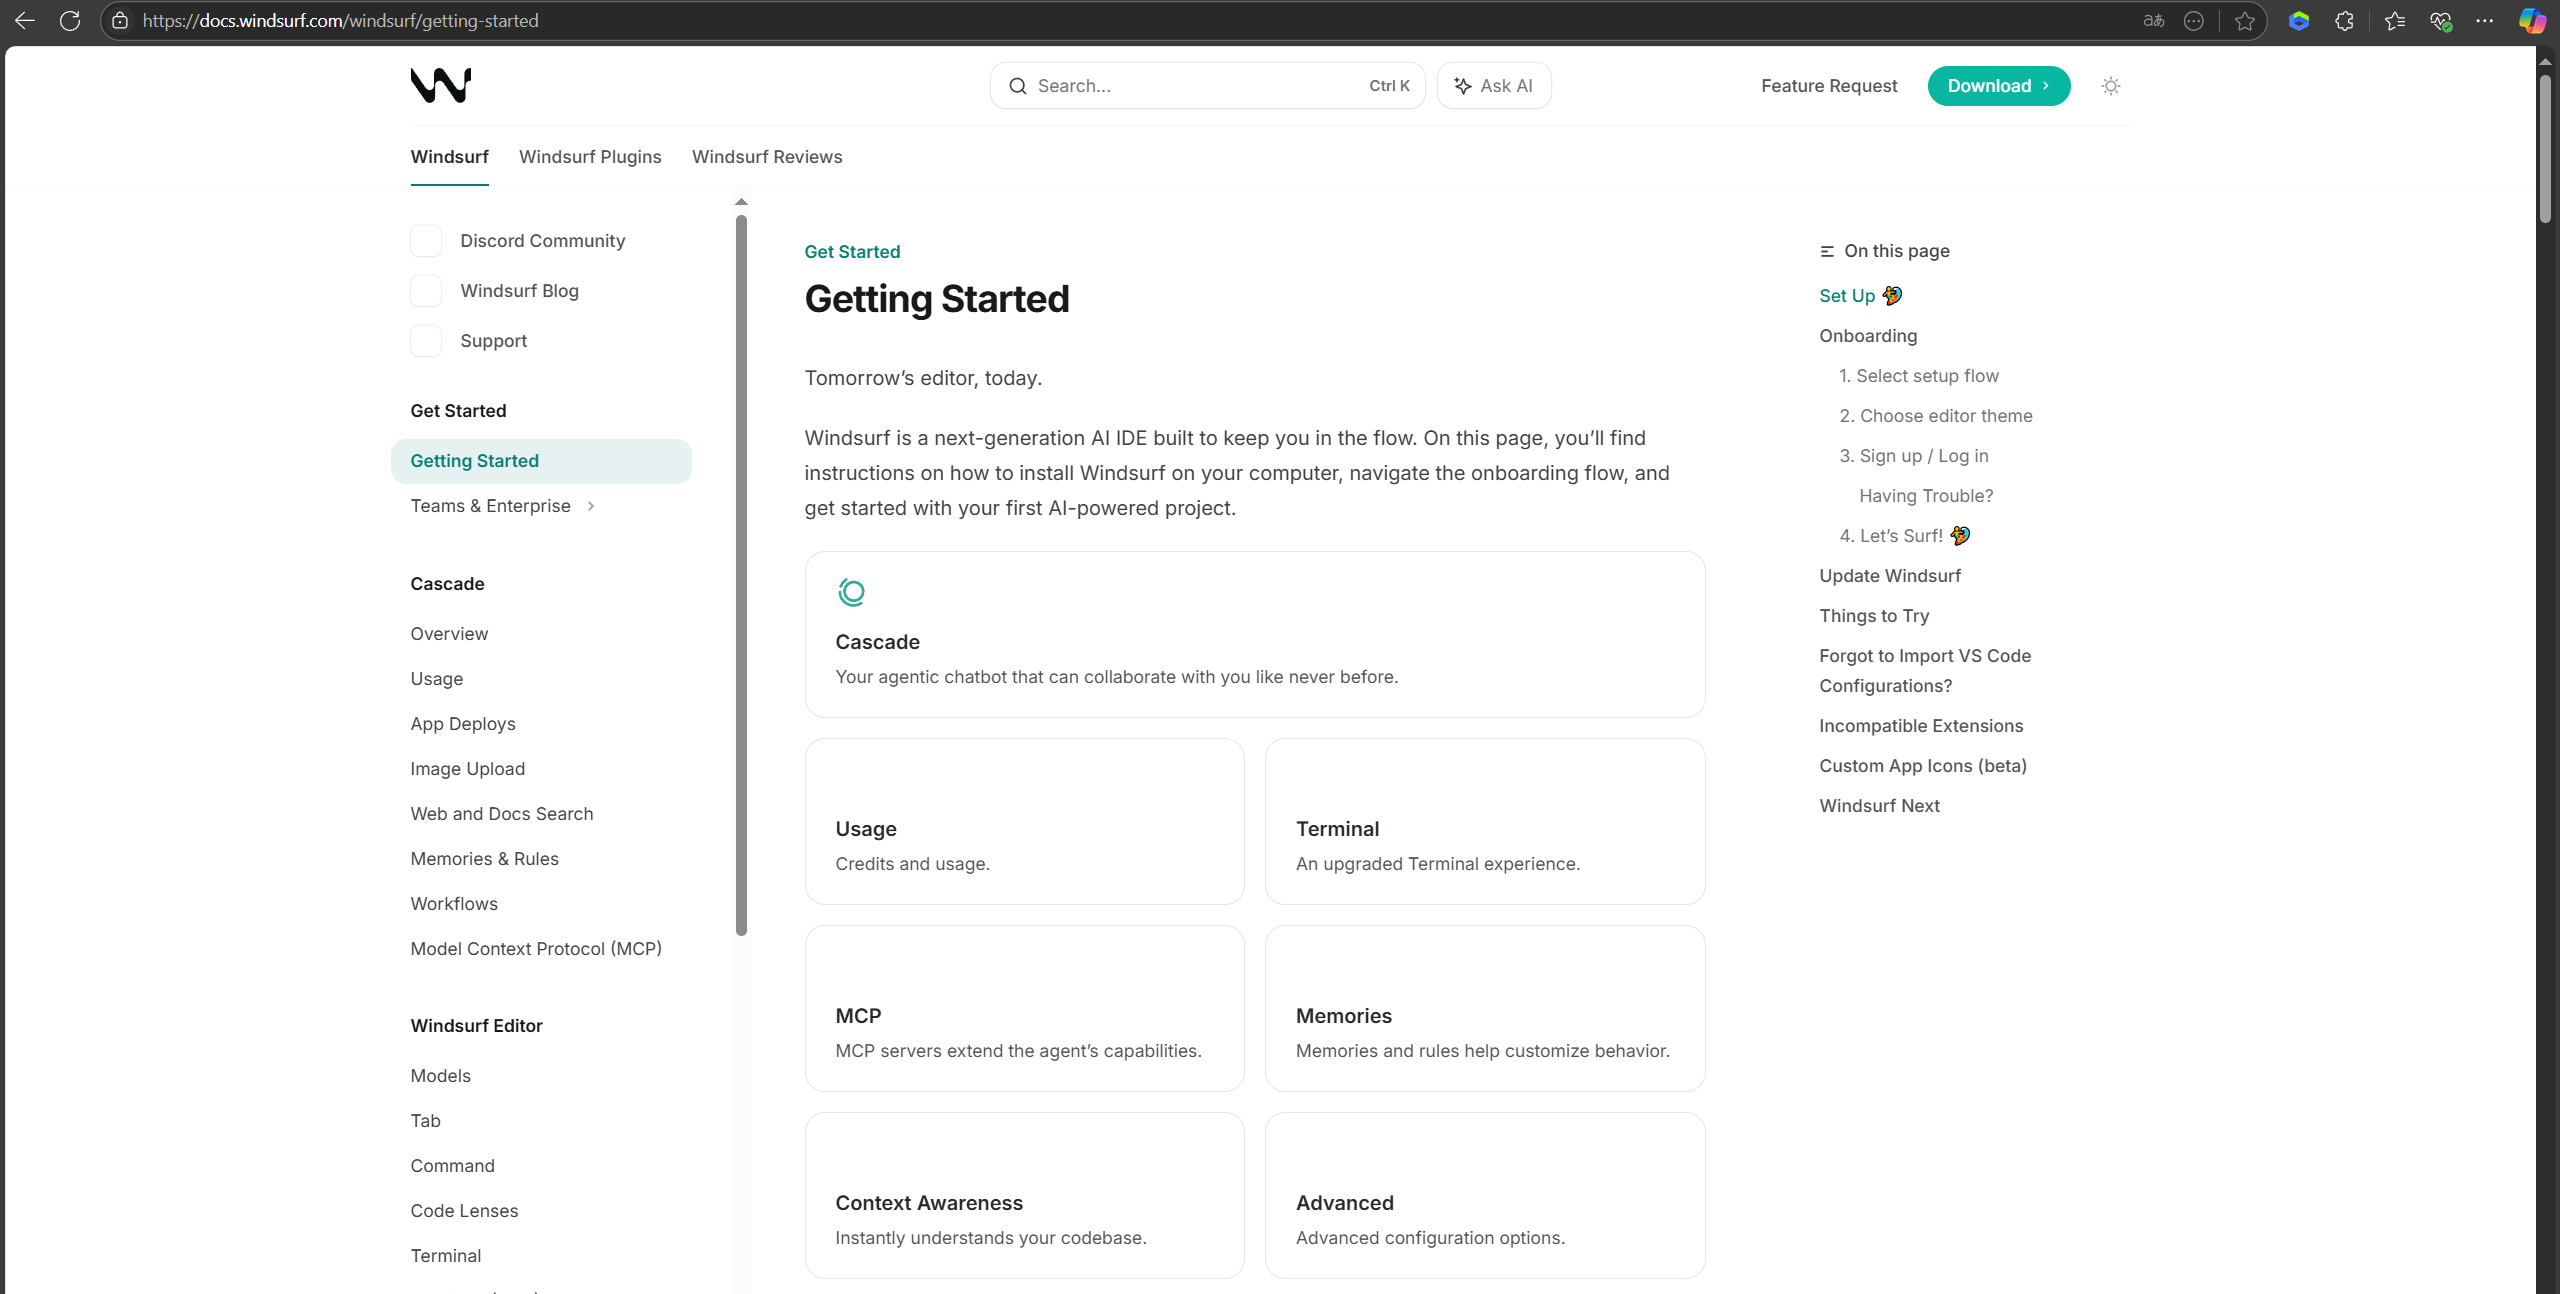The width and height of the screenshot is (2560, 1294).
Task: Open the browser Extensions puzzle icon
Action: (2344, 21)
